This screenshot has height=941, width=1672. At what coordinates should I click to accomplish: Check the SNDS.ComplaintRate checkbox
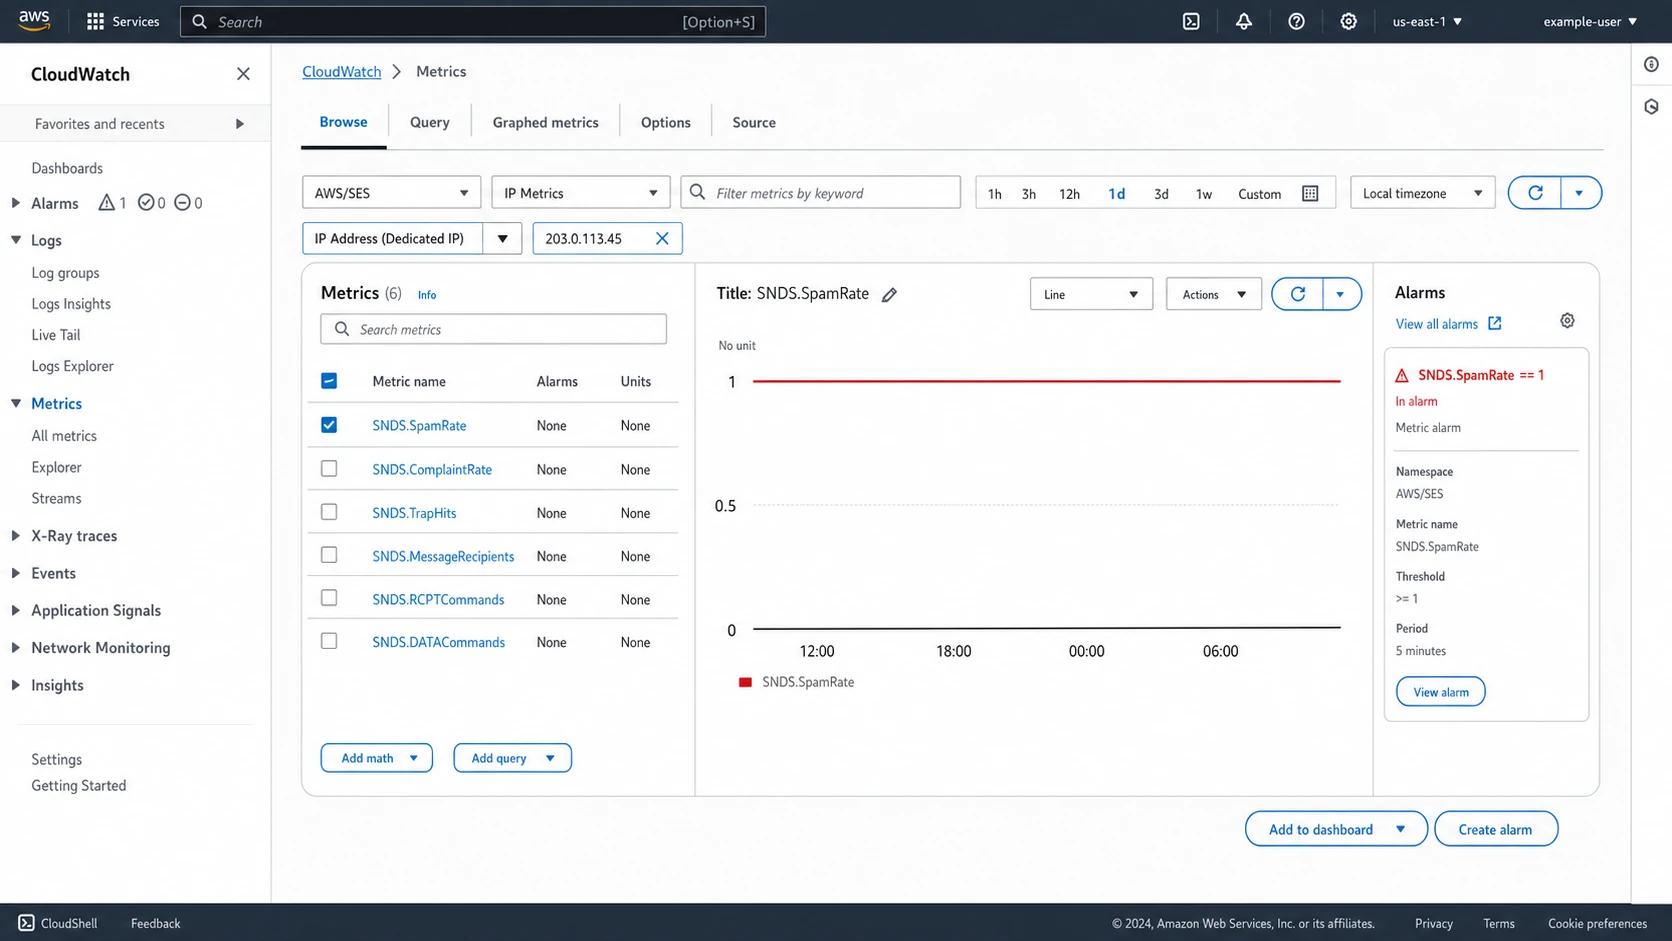coord(329,468)
